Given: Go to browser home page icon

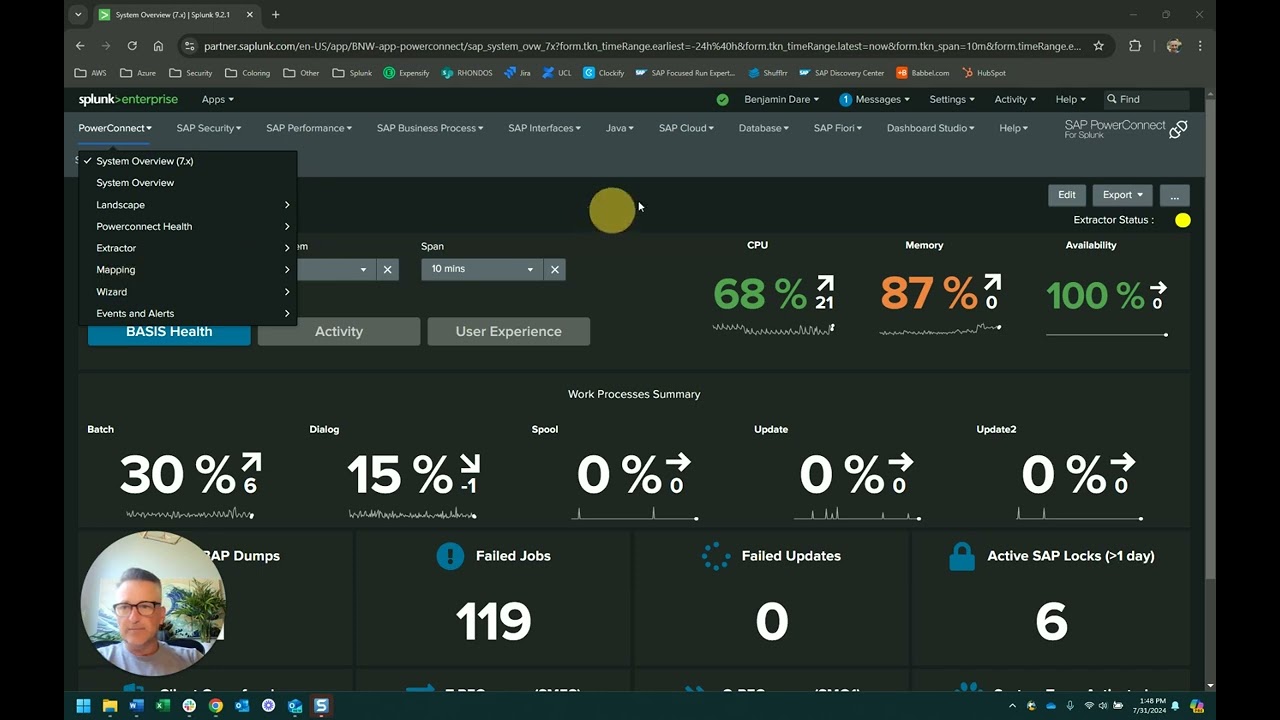Looking at the screenshot, I should pos(158,46).
